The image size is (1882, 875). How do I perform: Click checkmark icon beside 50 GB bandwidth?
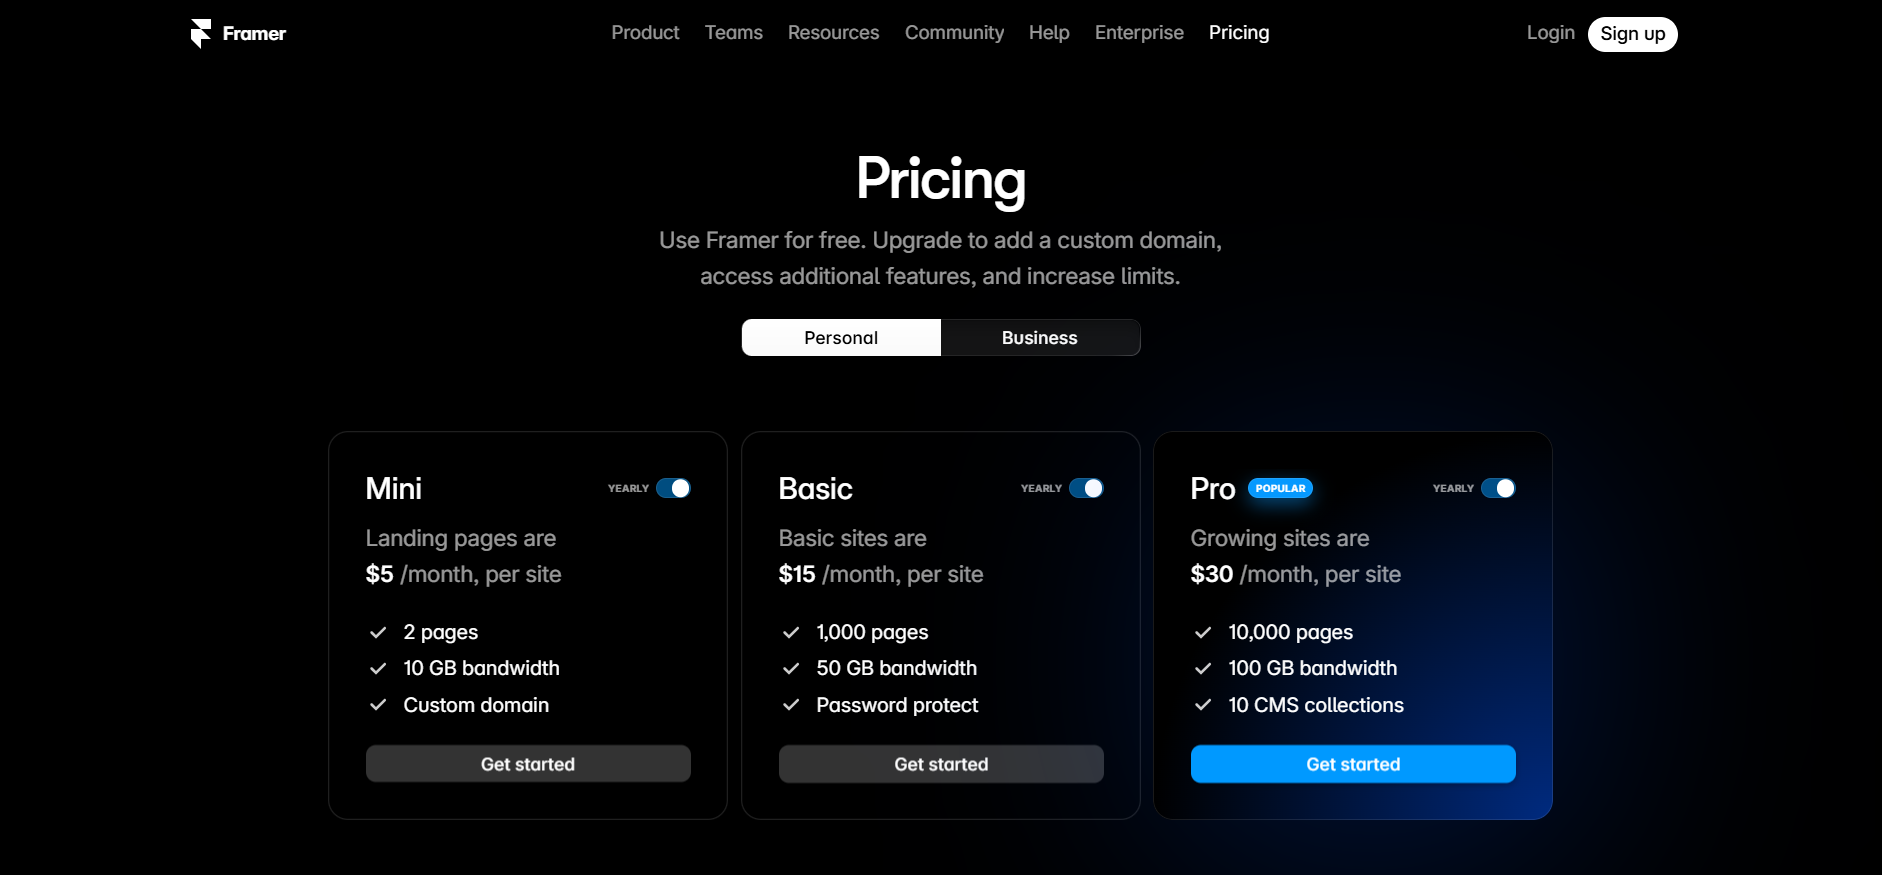click(791, 668)
